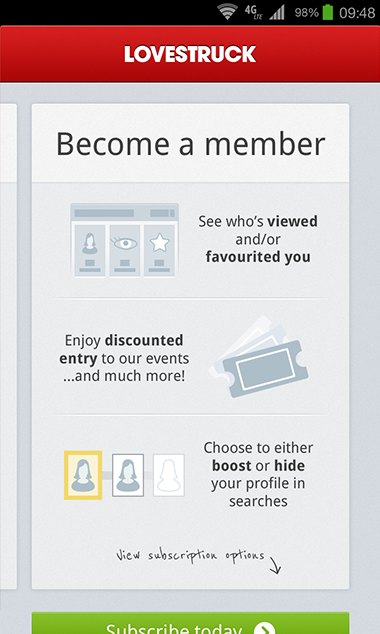The width and height of the screenshot is (380, 634).
Task: Click the Subscribe today green button
Action: tap(190, 623)
